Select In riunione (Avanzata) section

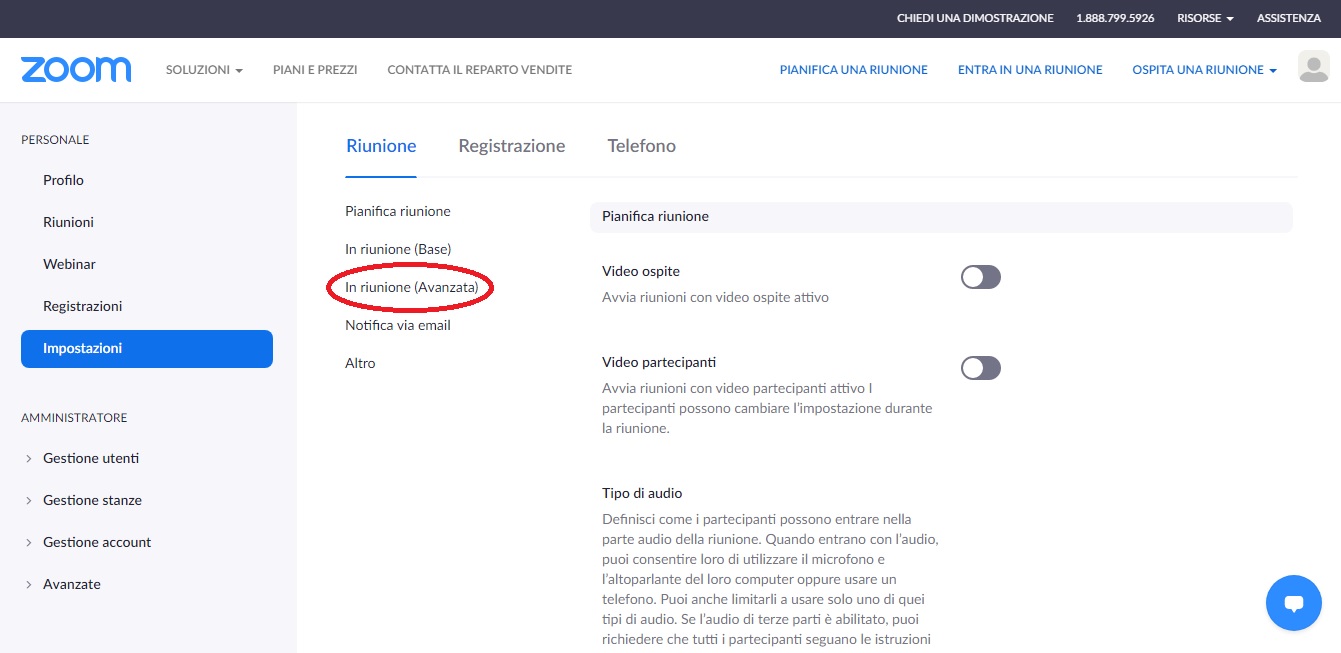point(411,287)
